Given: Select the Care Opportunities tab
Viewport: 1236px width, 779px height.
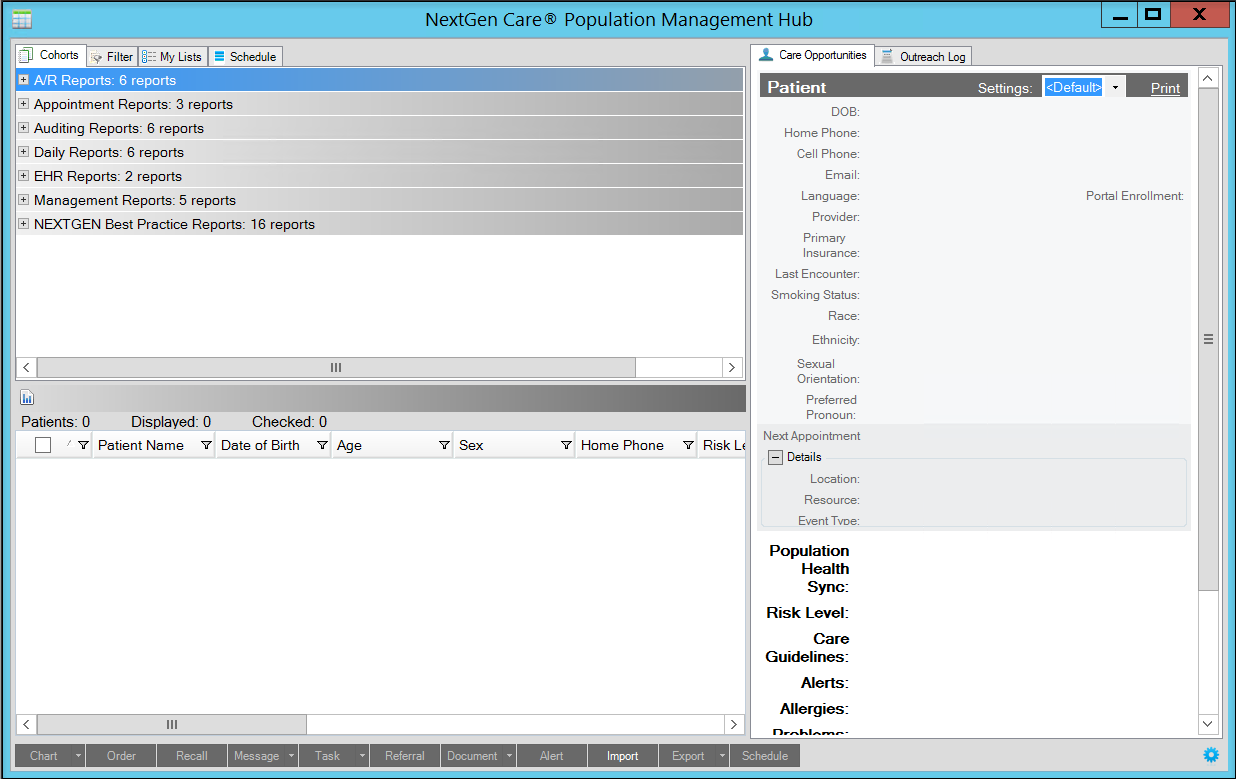Looking at the screenshot, I should (x=812, y=55).
